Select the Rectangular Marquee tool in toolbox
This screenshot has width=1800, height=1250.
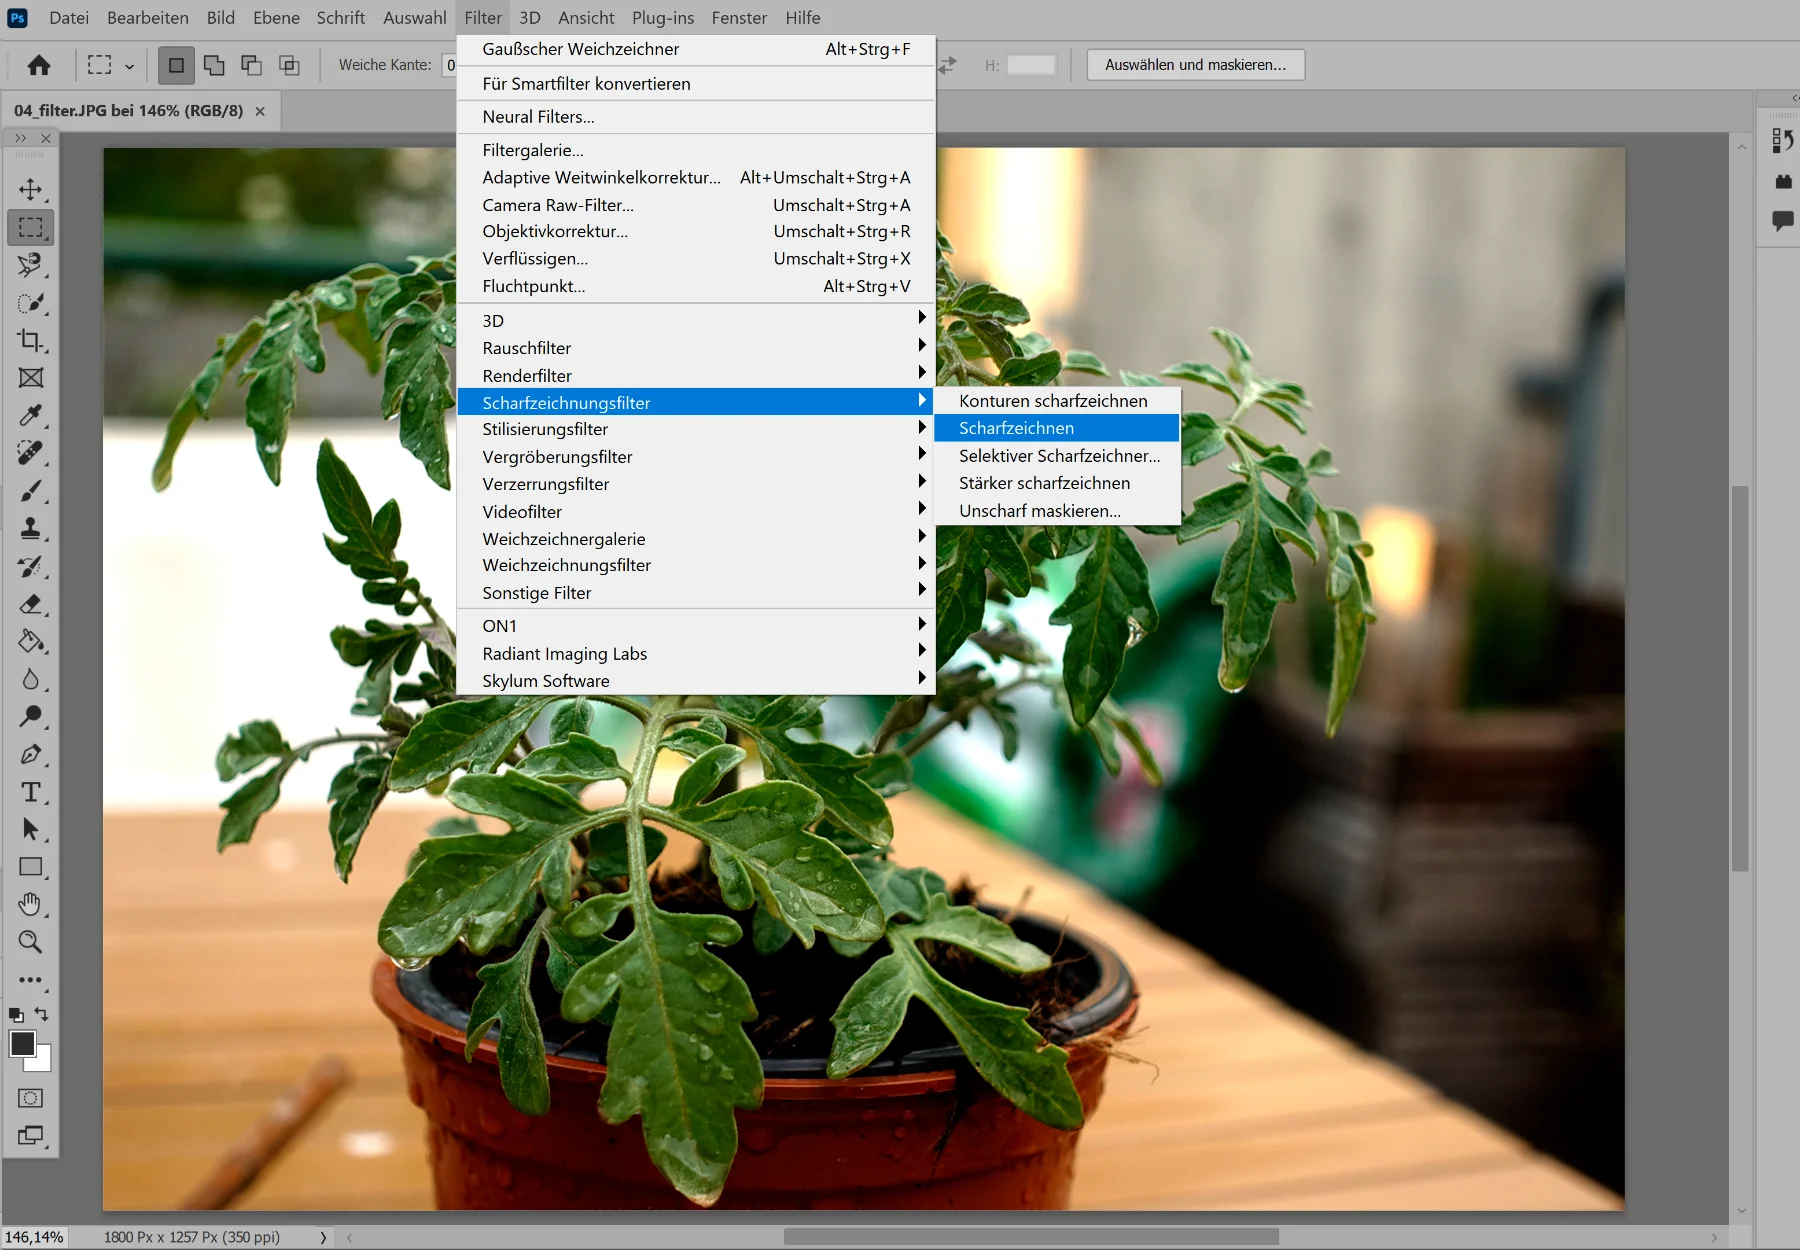(x=31, y=227)
